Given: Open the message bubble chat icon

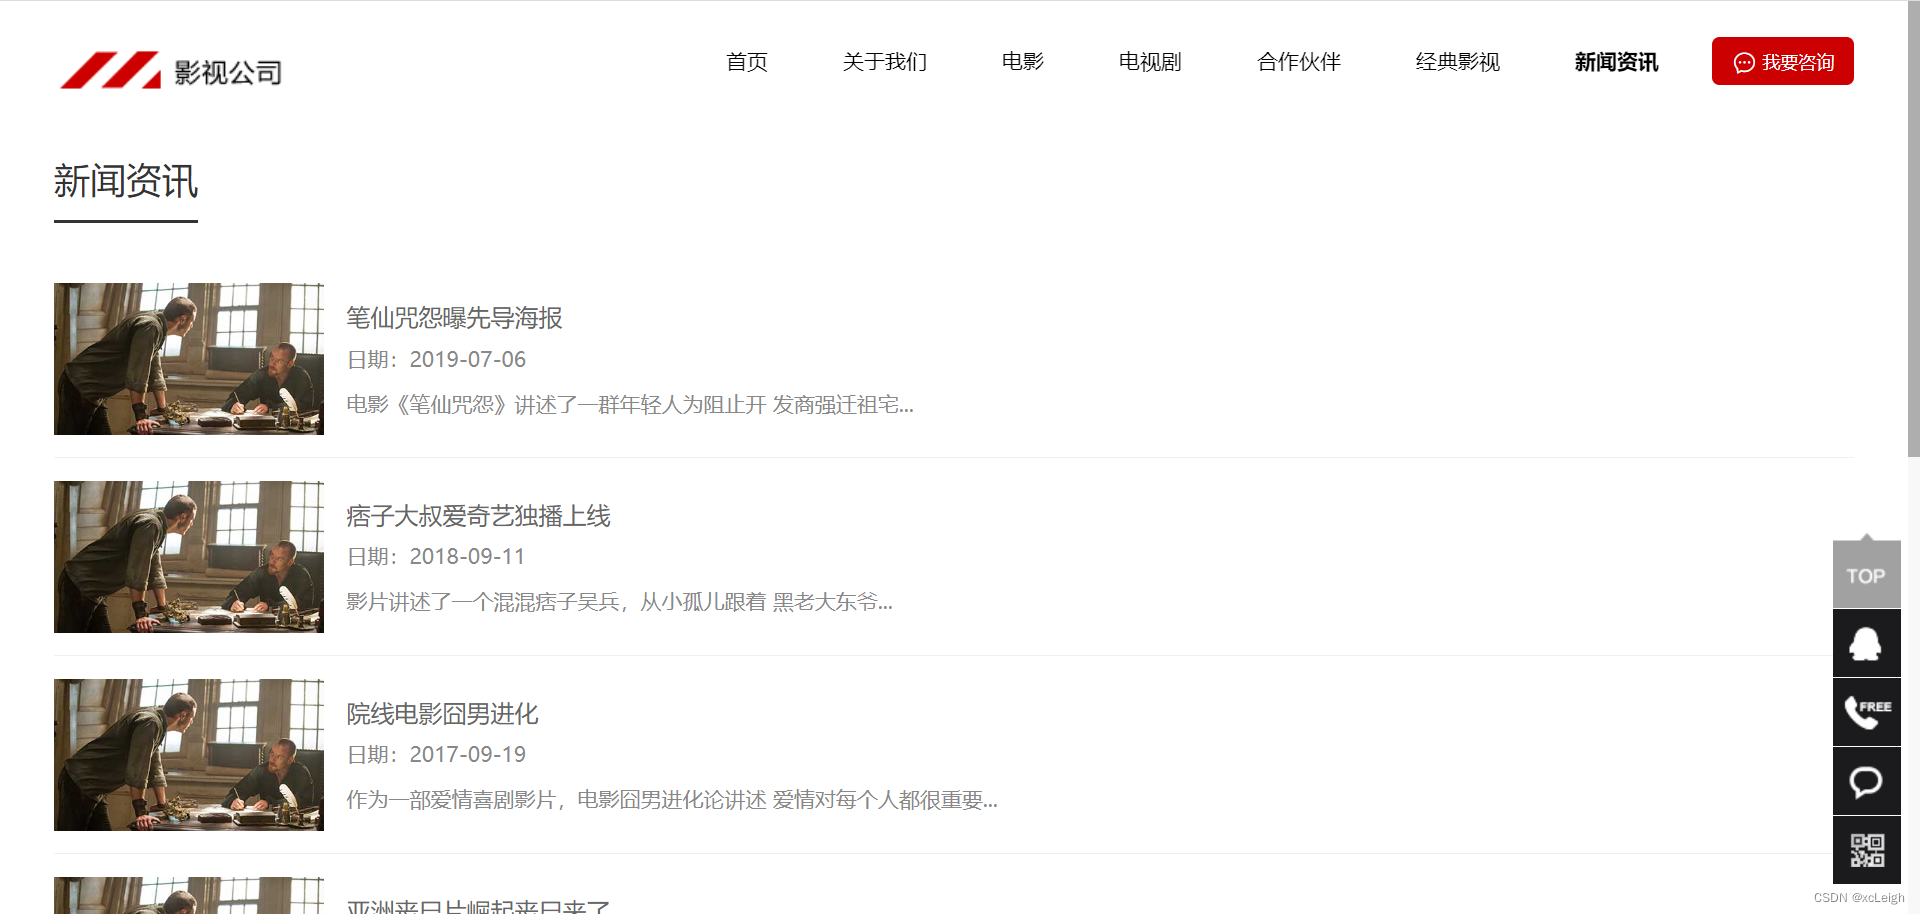Looking at the screenshot, I should (1867, 781).
